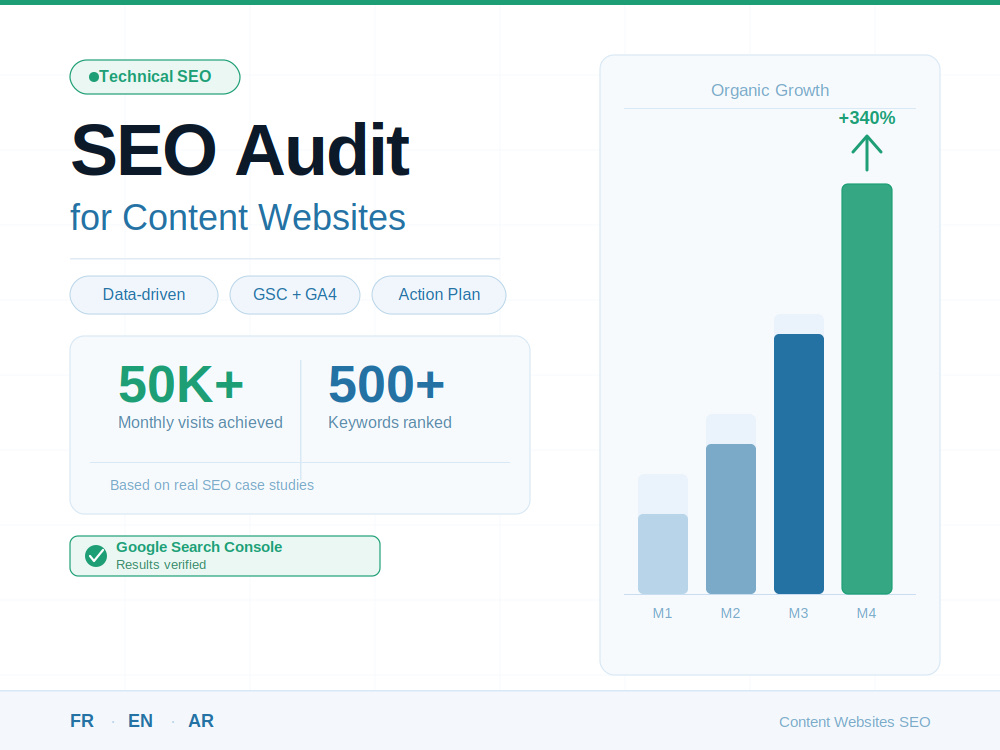Click the M3 dark blue bar
Screen dimensions: 1000x750
click(x=798, y=464)
